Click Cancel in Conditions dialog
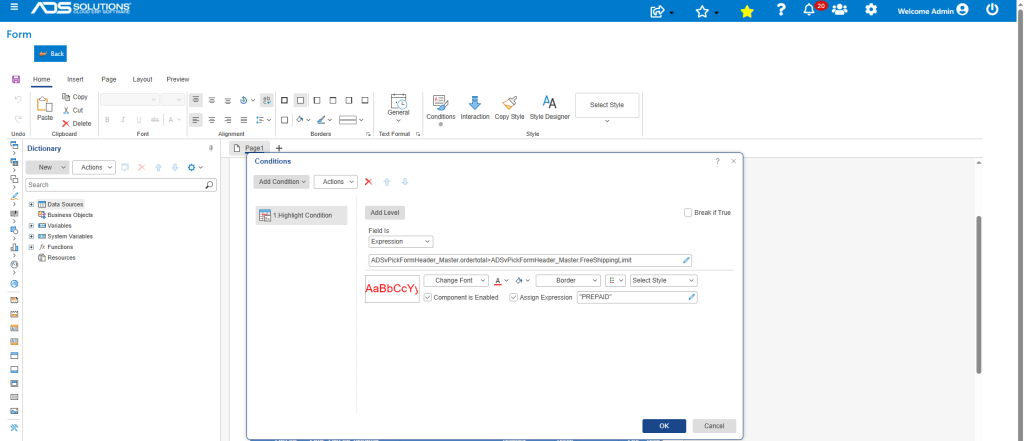This screenshot has width=1024, height=441. pyautogui.click(x=714, y=426)
